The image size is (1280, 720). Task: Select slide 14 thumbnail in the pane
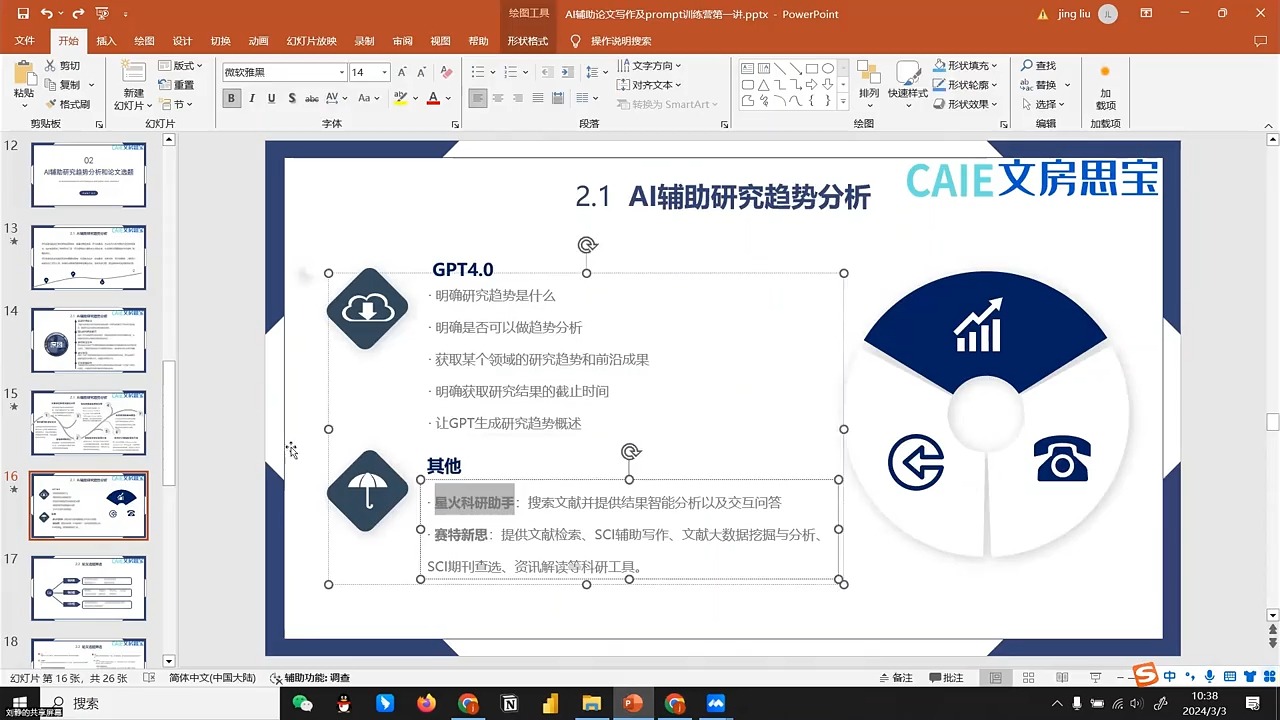pyautogui.click(x=88, y=339)
